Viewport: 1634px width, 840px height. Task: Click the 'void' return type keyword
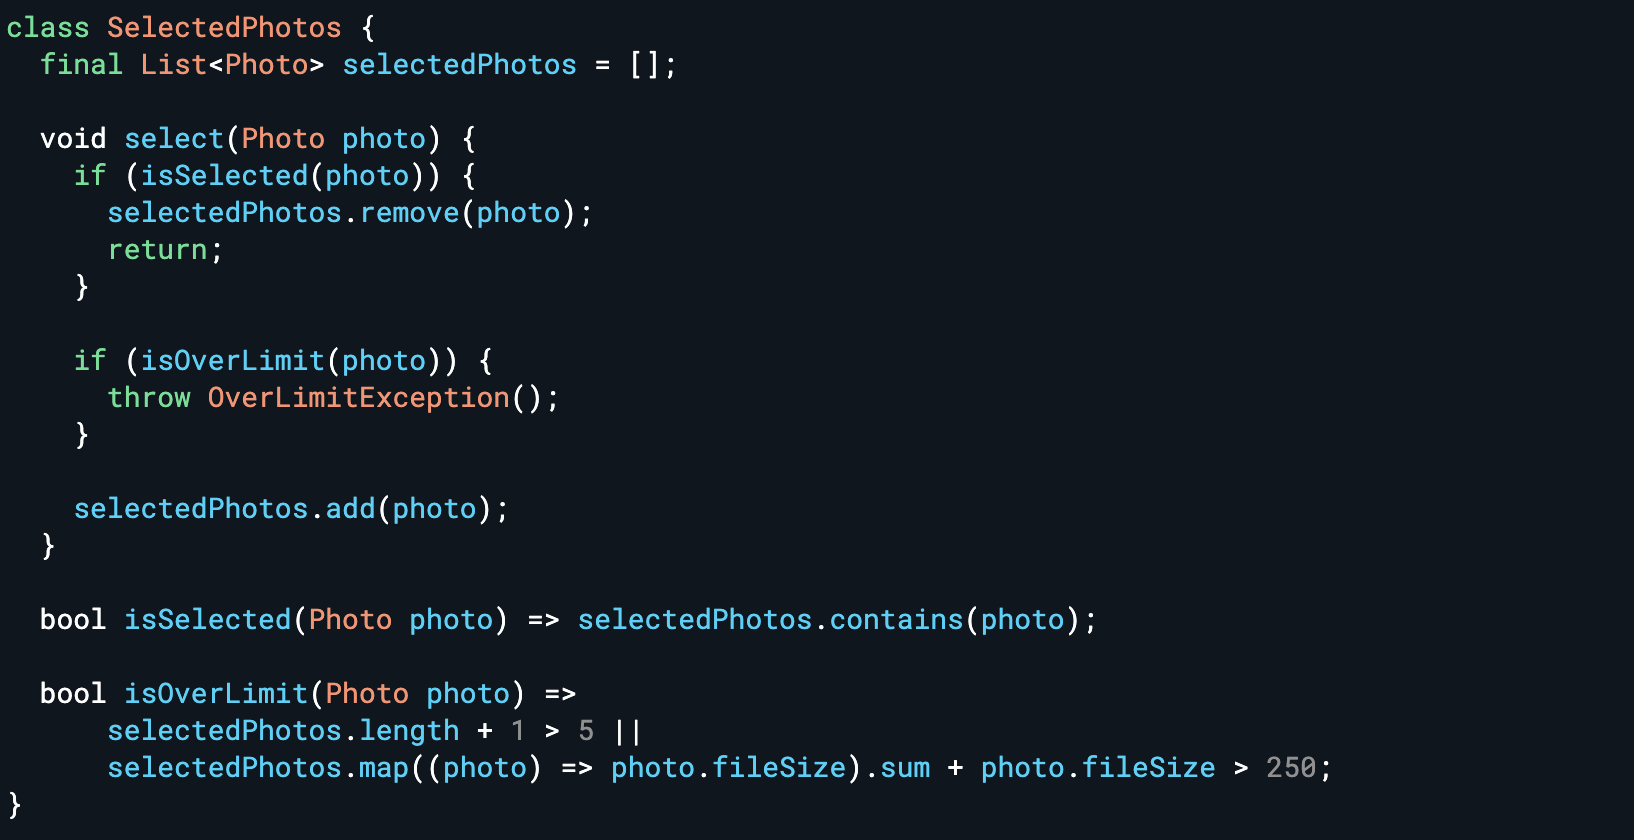73,139
